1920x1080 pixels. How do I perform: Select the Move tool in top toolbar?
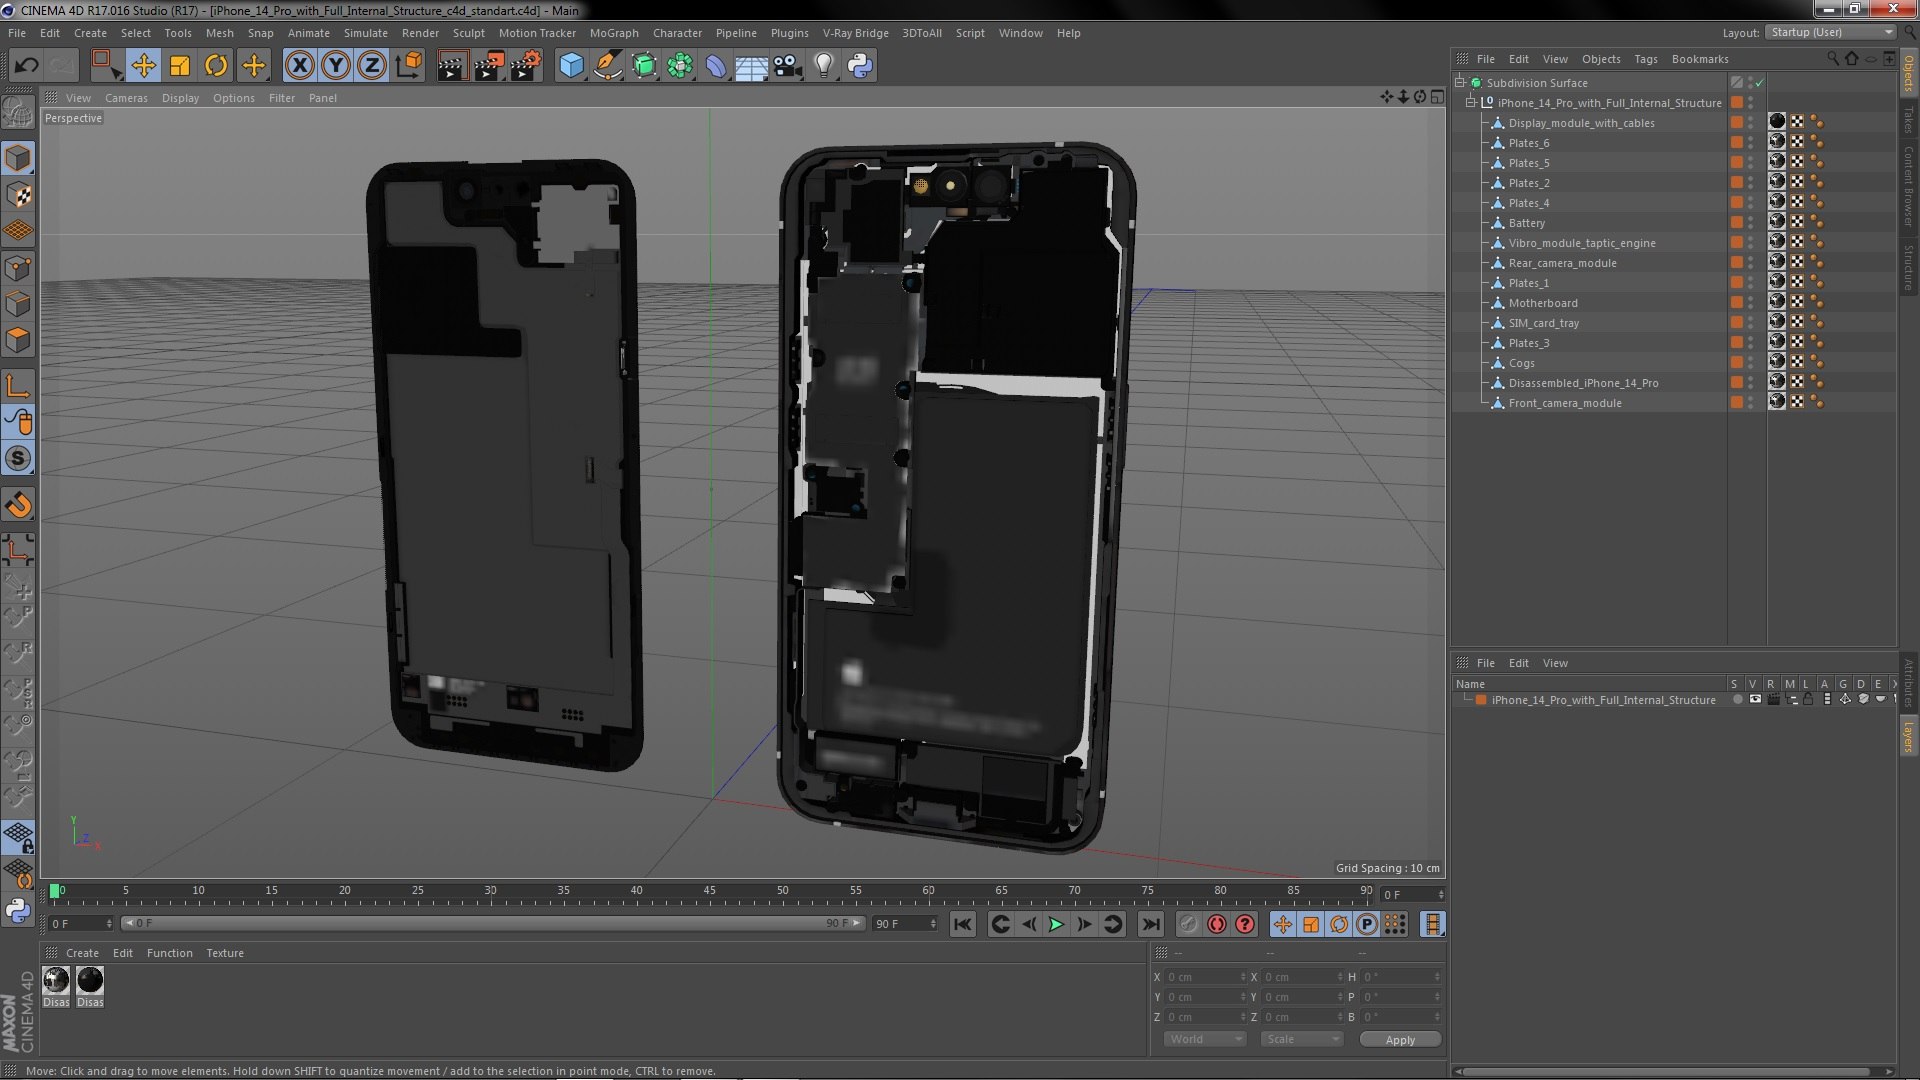click(143, 66)
